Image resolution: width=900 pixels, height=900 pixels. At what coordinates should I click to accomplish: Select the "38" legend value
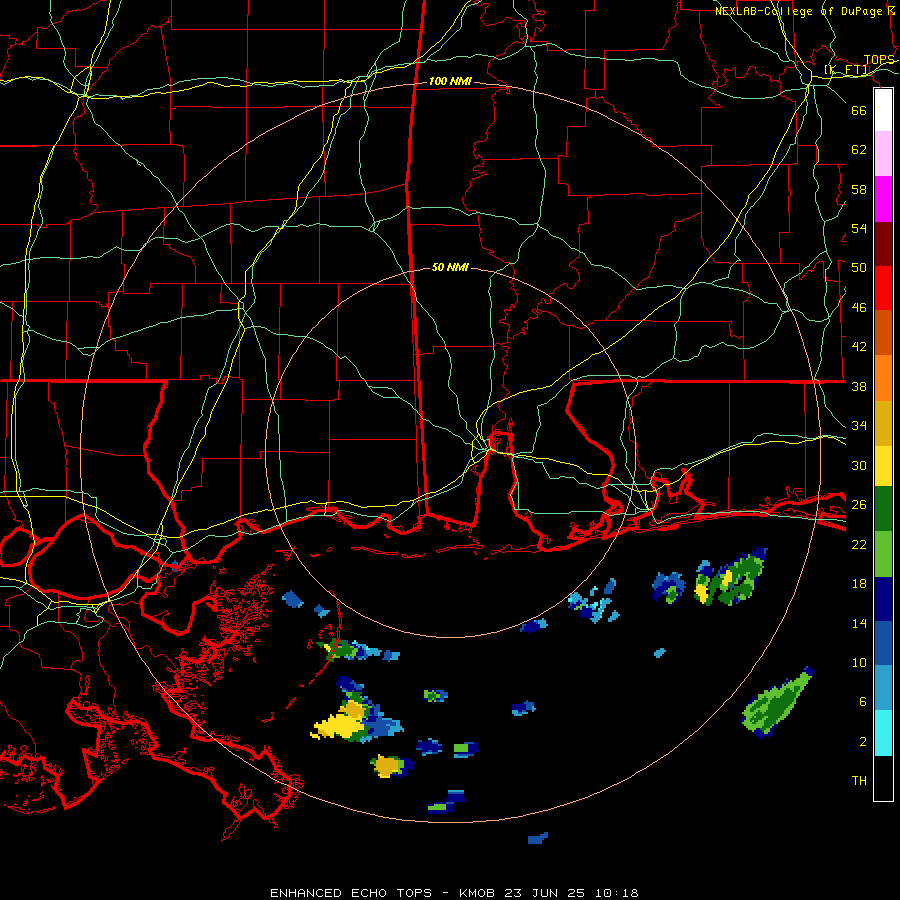[x=859, y=386]
